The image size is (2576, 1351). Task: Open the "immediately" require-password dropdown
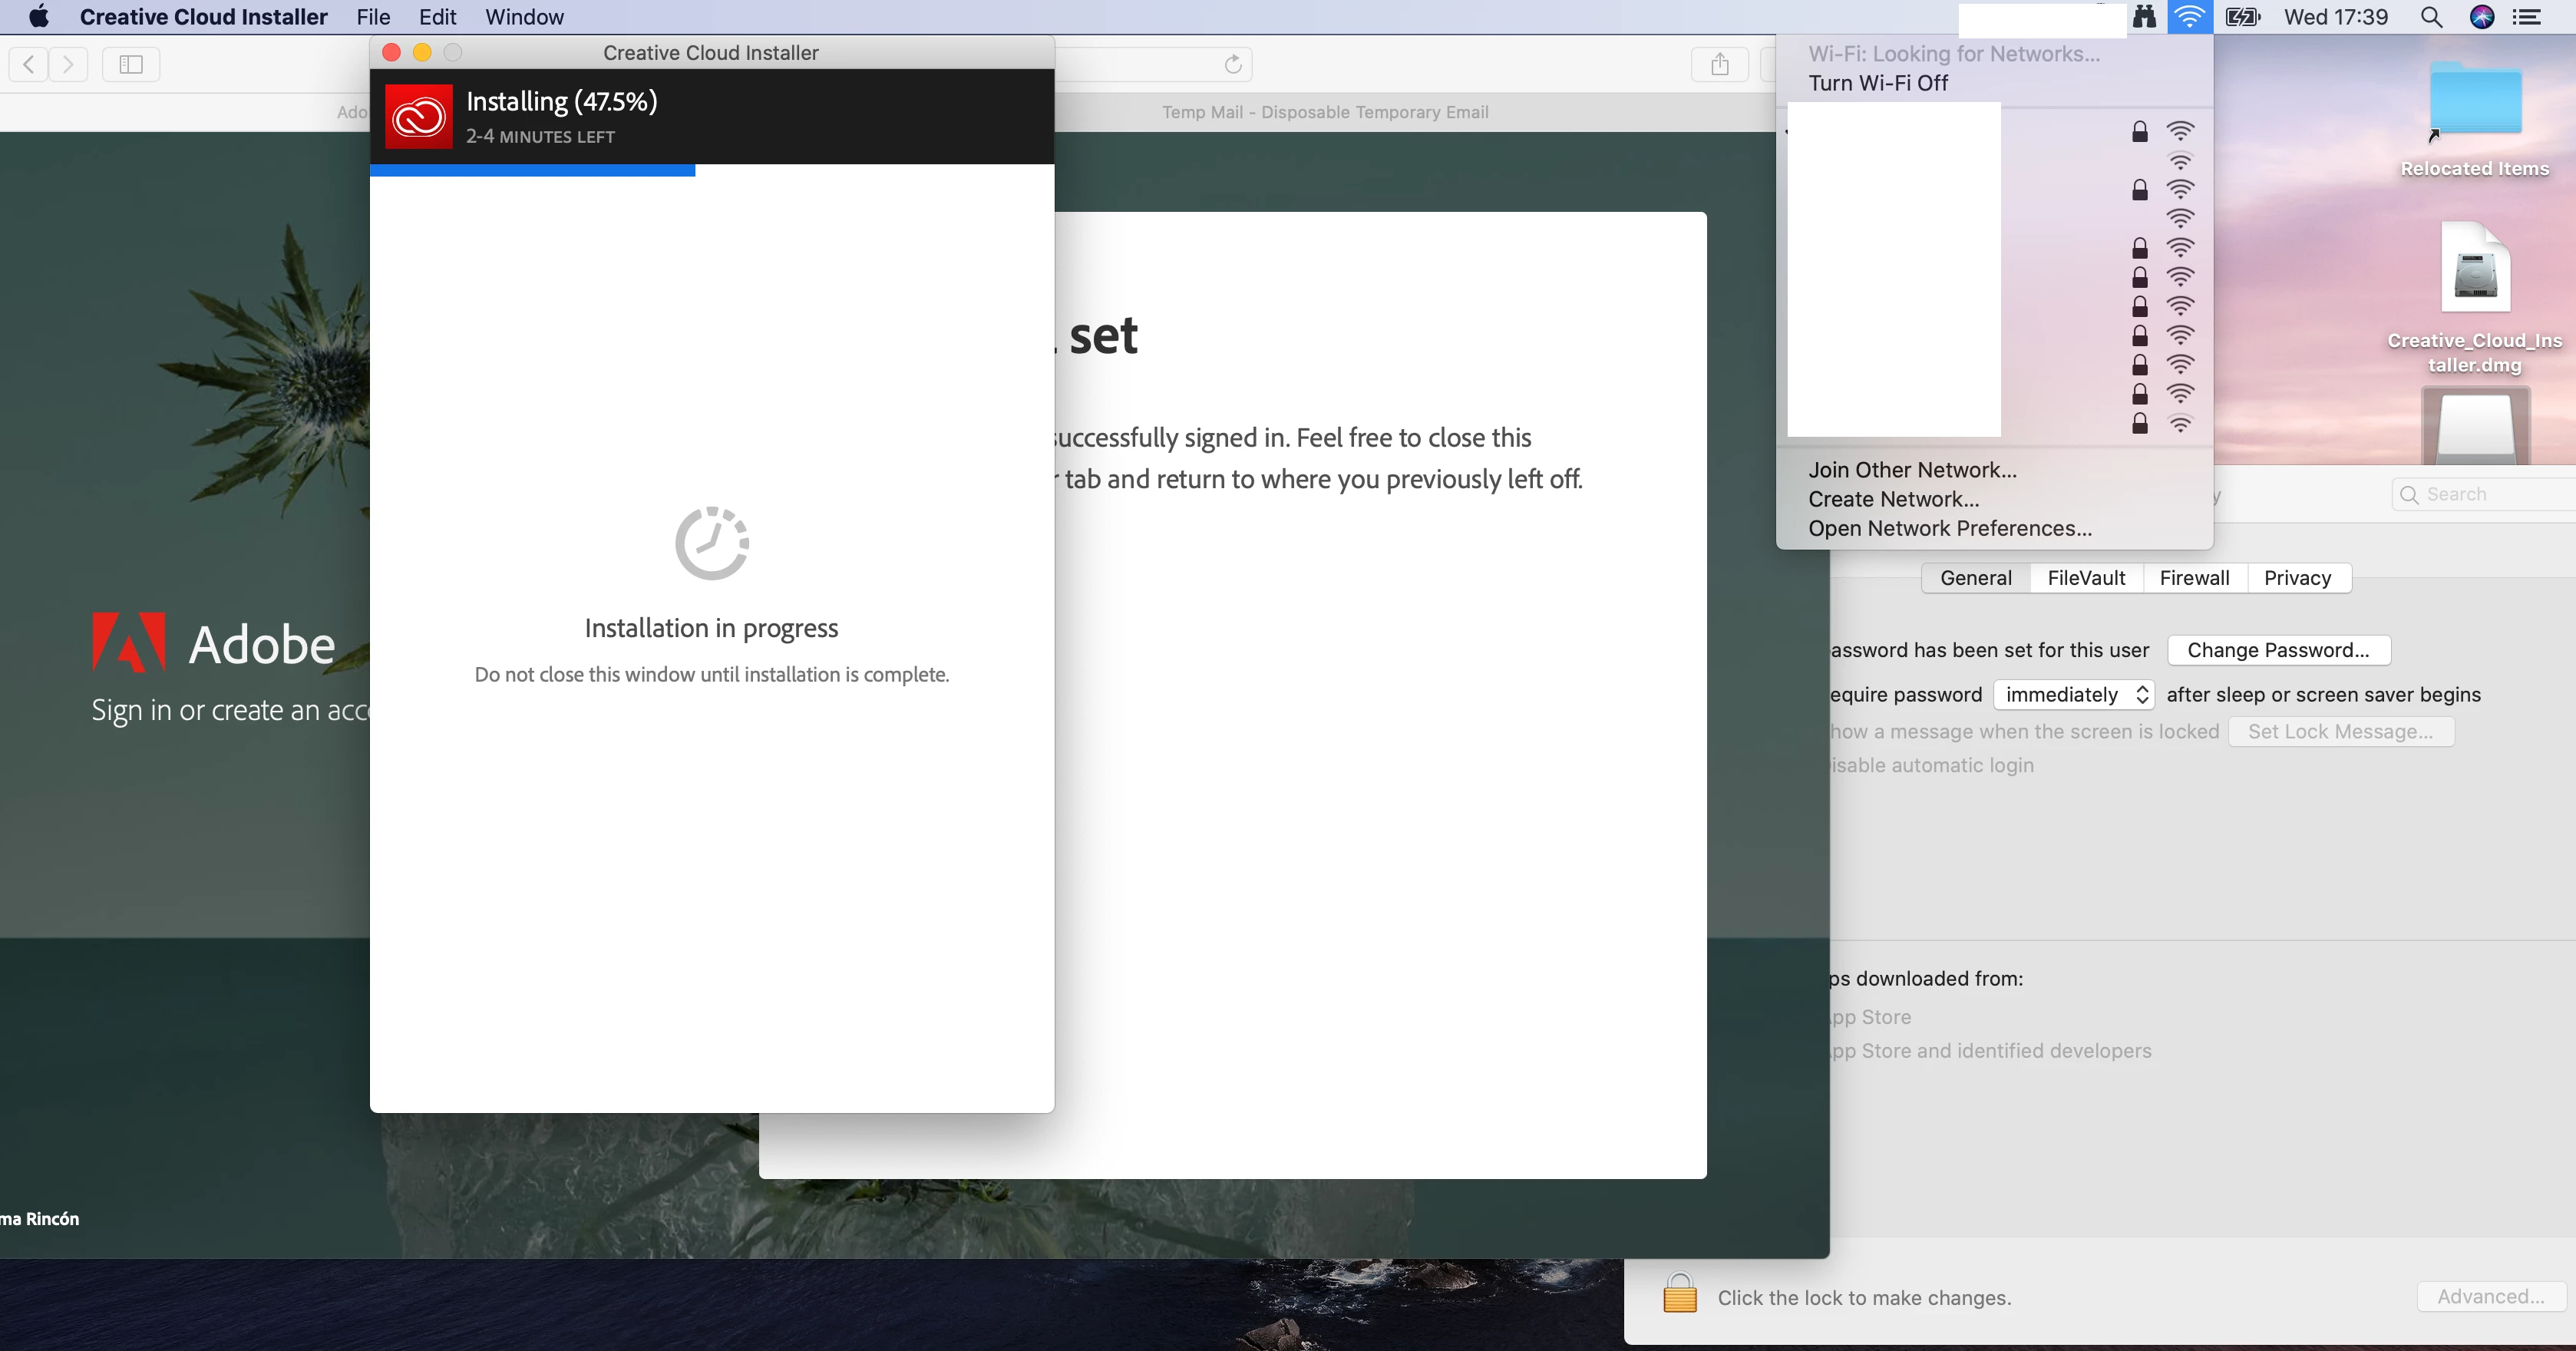click(x=2074, y=695)
